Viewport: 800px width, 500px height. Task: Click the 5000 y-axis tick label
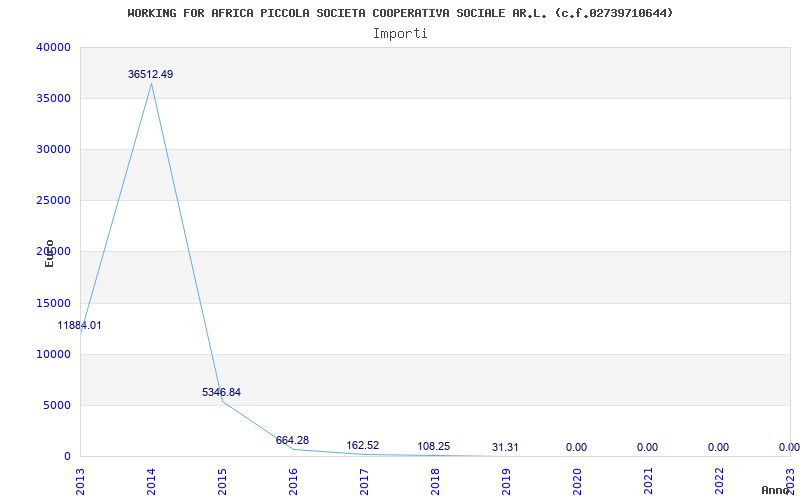coord(57,406)
